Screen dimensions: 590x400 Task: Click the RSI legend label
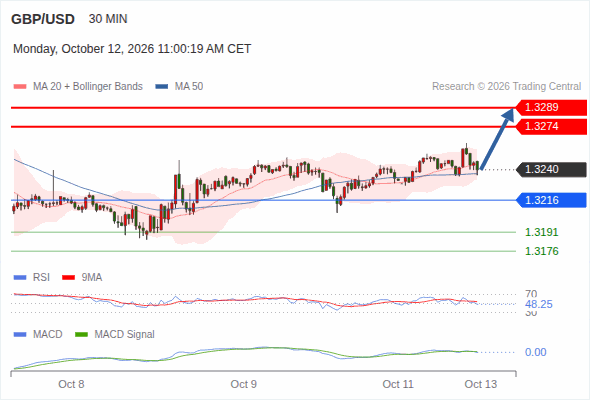[41, 278]
